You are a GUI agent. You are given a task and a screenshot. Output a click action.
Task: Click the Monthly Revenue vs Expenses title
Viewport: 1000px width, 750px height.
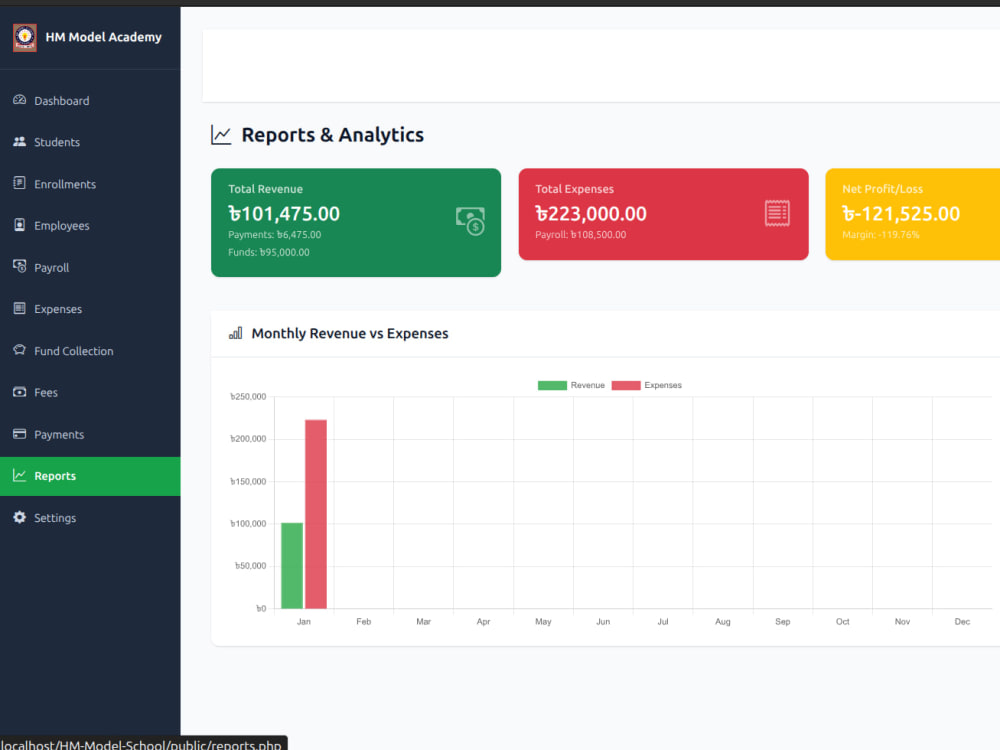coord(349,334)
